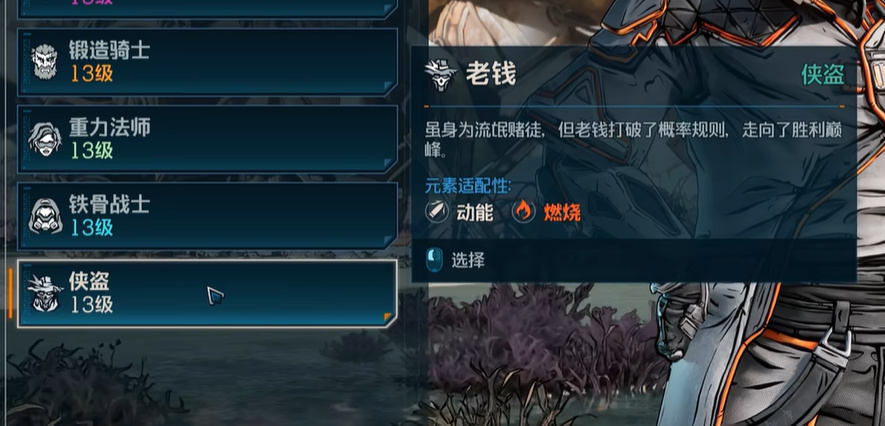Click the 燃烧 flame element icon
This screenshot has height=426, width=885.
523,212
